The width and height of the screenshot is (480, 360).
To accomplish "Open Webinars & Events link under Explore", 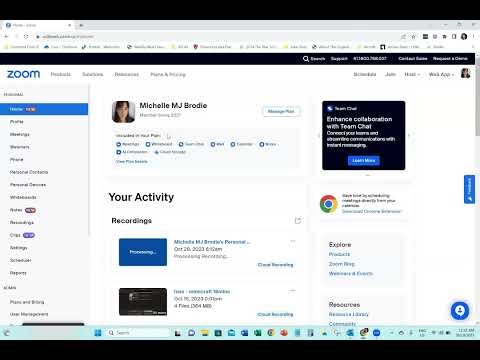I will 351,273.
